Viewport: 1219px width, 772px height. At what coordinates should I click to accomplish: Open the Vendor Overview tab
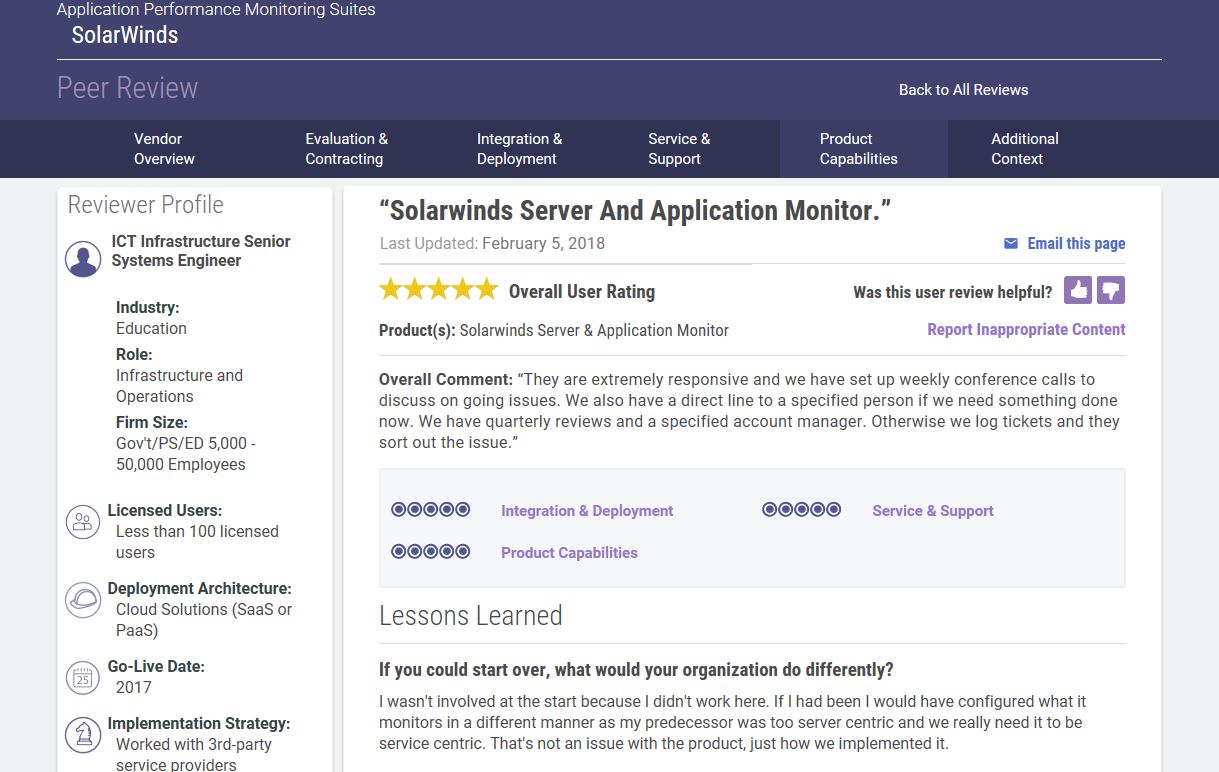click(164, 149)
